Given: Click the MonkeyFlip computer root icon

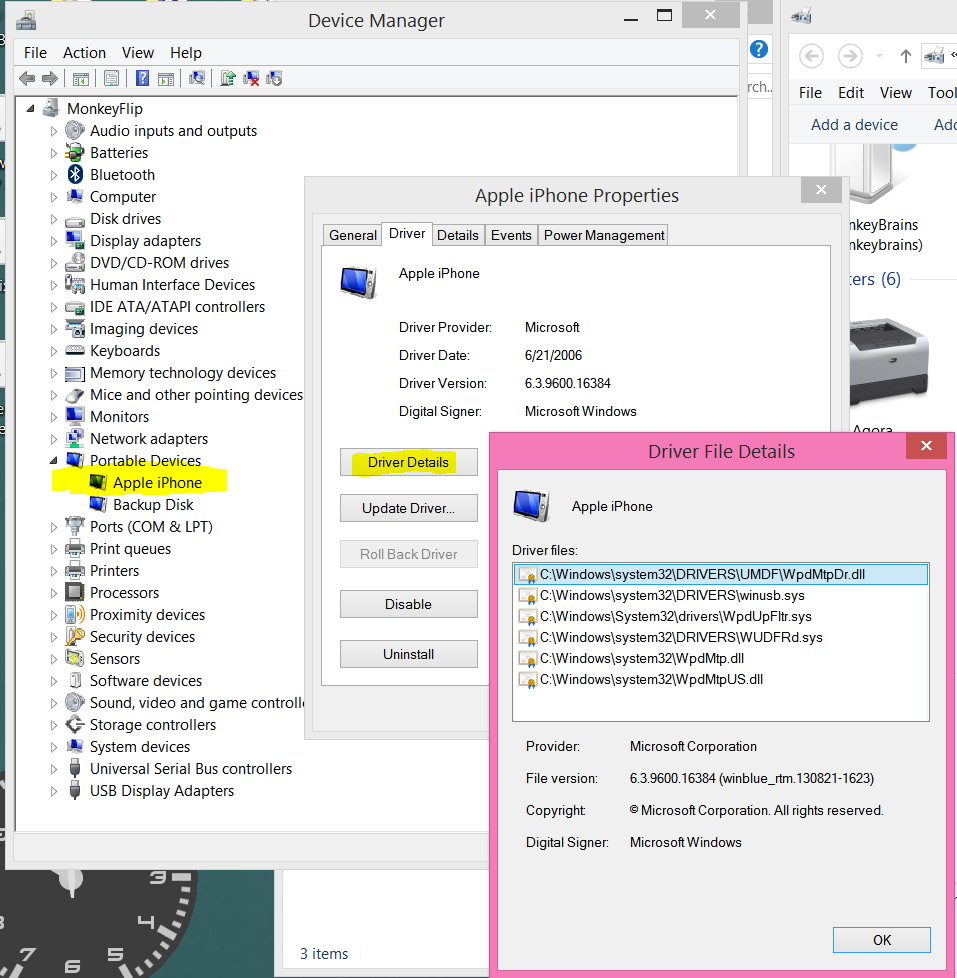Looking at the screenshot, I should point(51,109).
